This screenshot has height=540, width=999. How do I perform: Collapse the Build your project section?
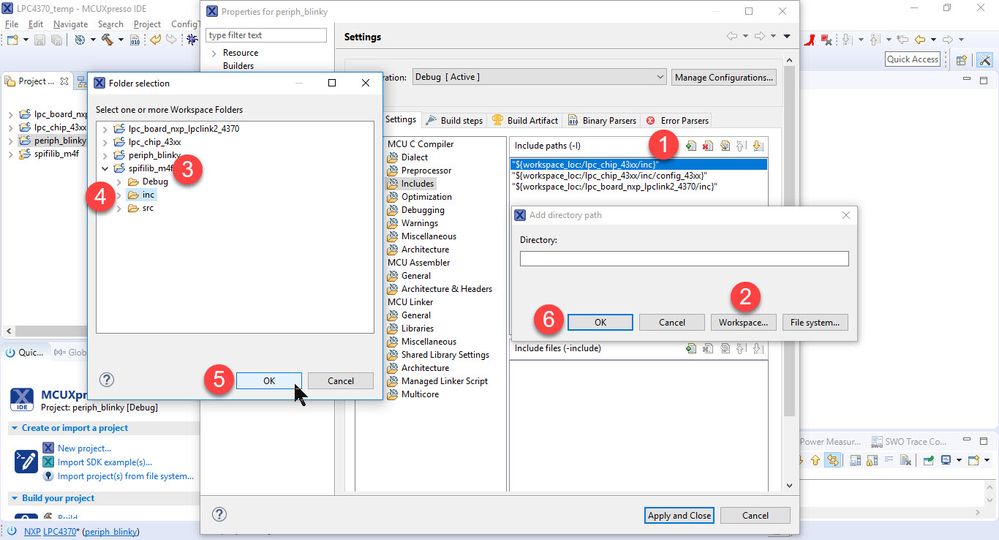14,498
